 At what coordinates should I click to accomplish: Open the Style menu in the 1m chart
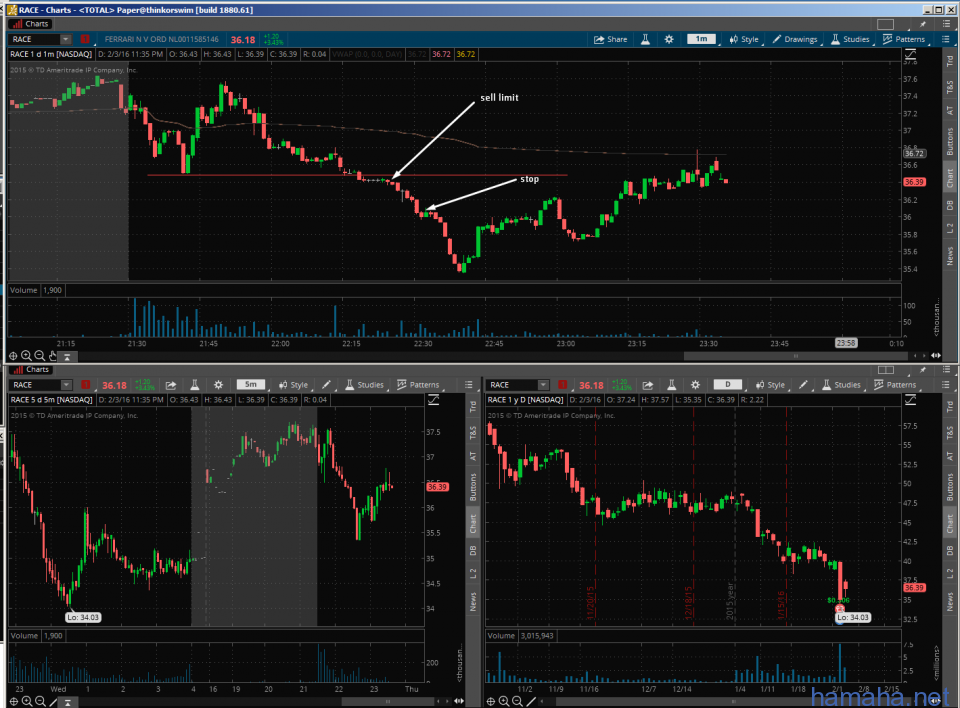coord(744,39)
